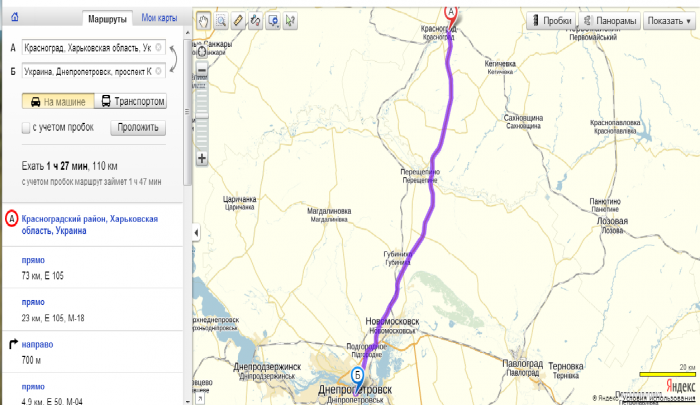Enable the «с учетом пробок» checkbox

tap(26, 128)
